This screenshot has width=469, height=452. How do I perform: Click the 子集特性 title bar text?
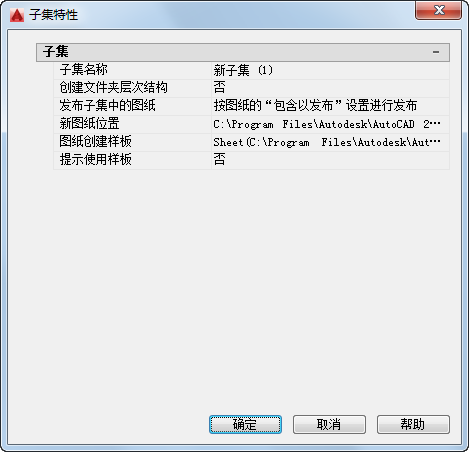53,15
